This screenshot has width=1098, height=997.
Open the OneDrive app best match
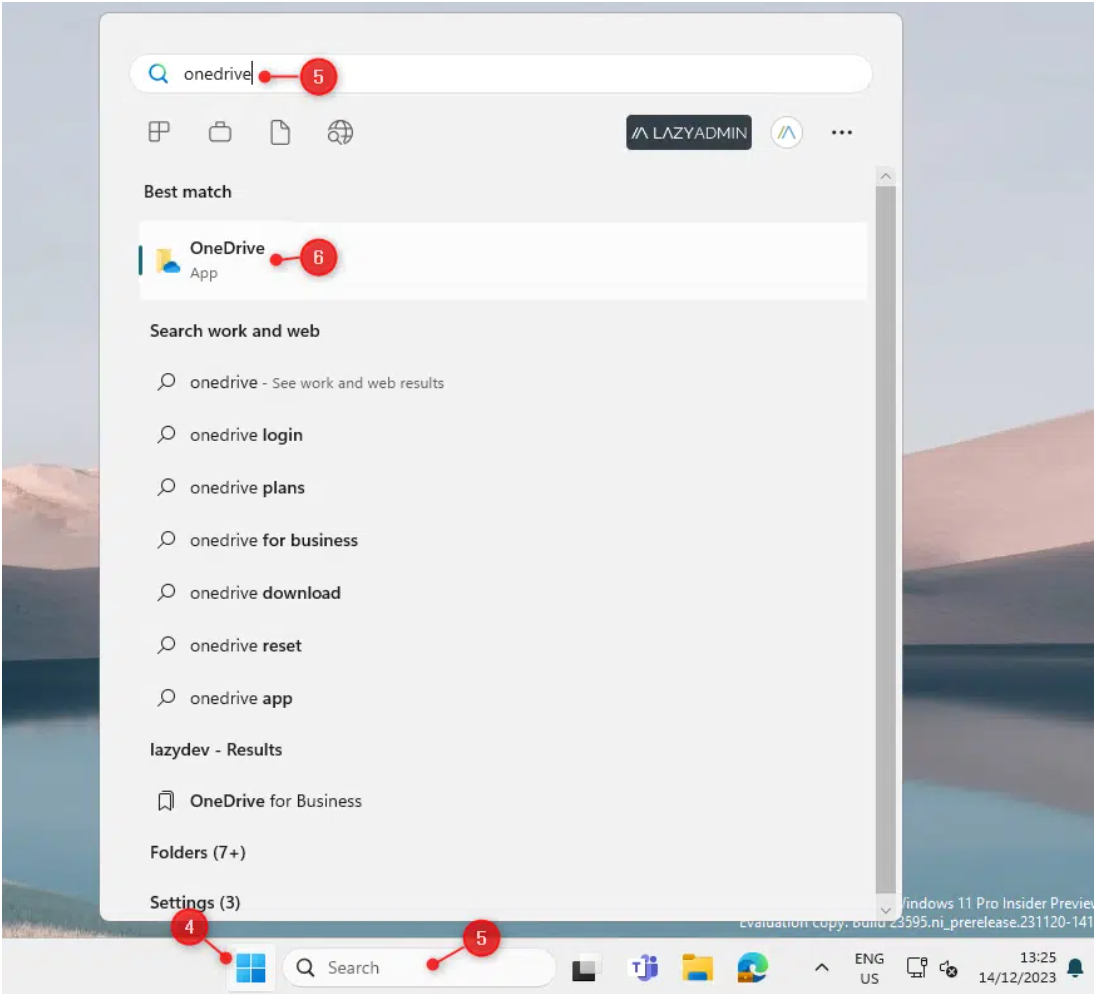(503, 260)
